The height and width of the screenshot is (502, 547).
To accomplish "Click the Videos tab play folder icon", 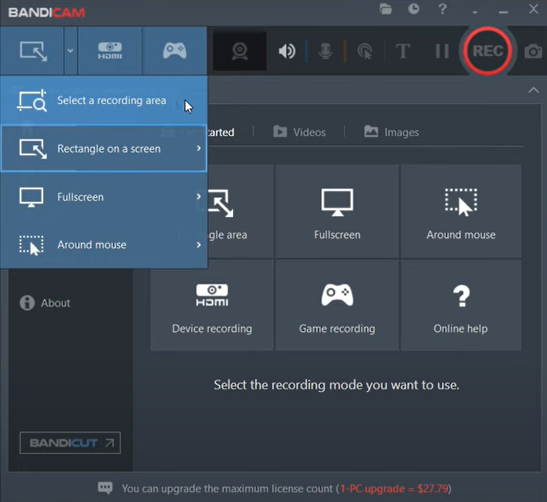I will [x=280, y=132].
